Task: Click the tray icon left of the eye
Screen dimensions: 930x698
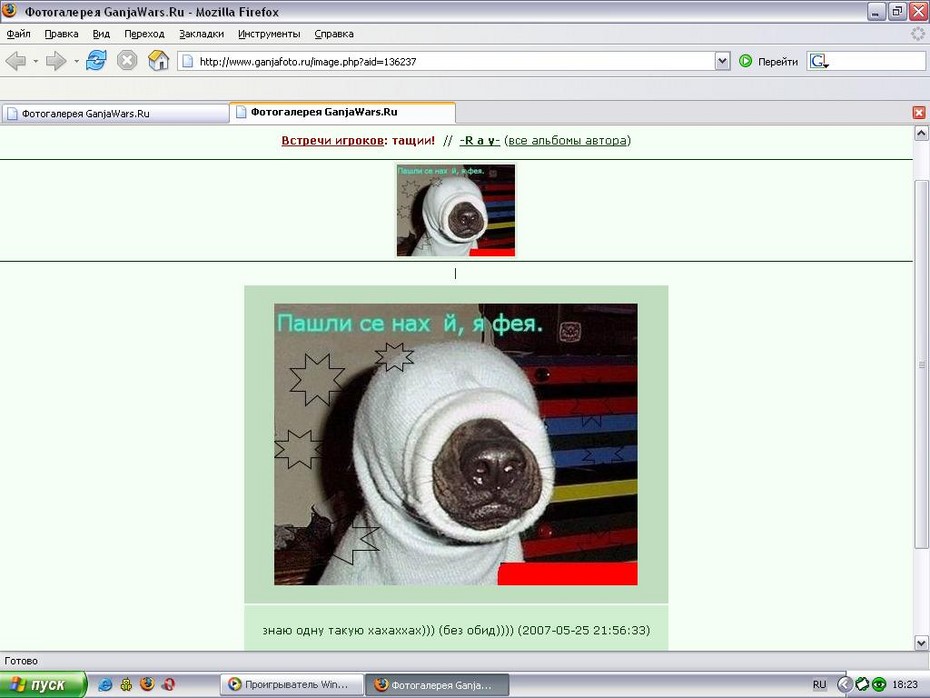Action: (x=862, y=684)
